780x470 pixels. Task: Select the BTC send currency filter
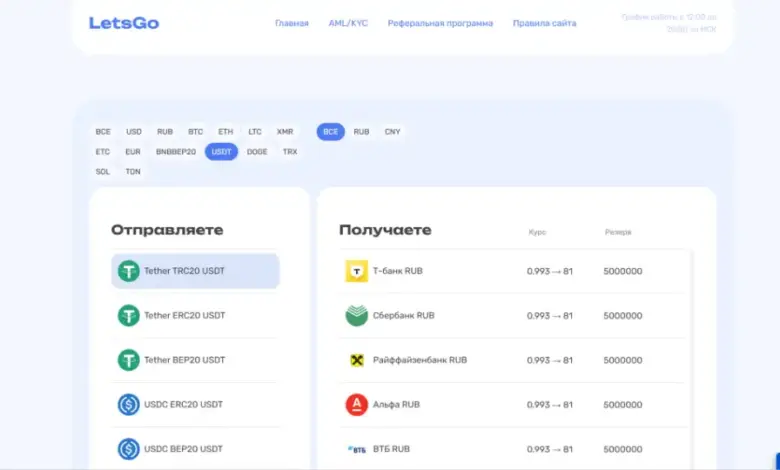[x=195, y=132]
